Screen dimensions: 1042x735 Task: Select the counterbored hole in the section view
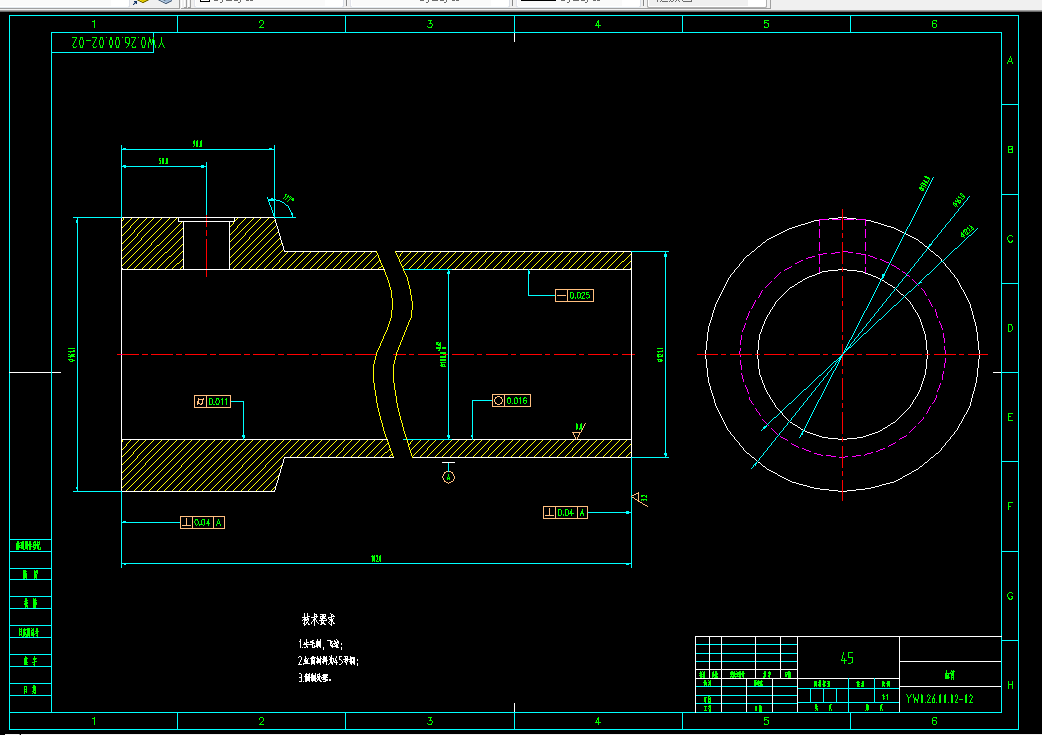[207, 244]
